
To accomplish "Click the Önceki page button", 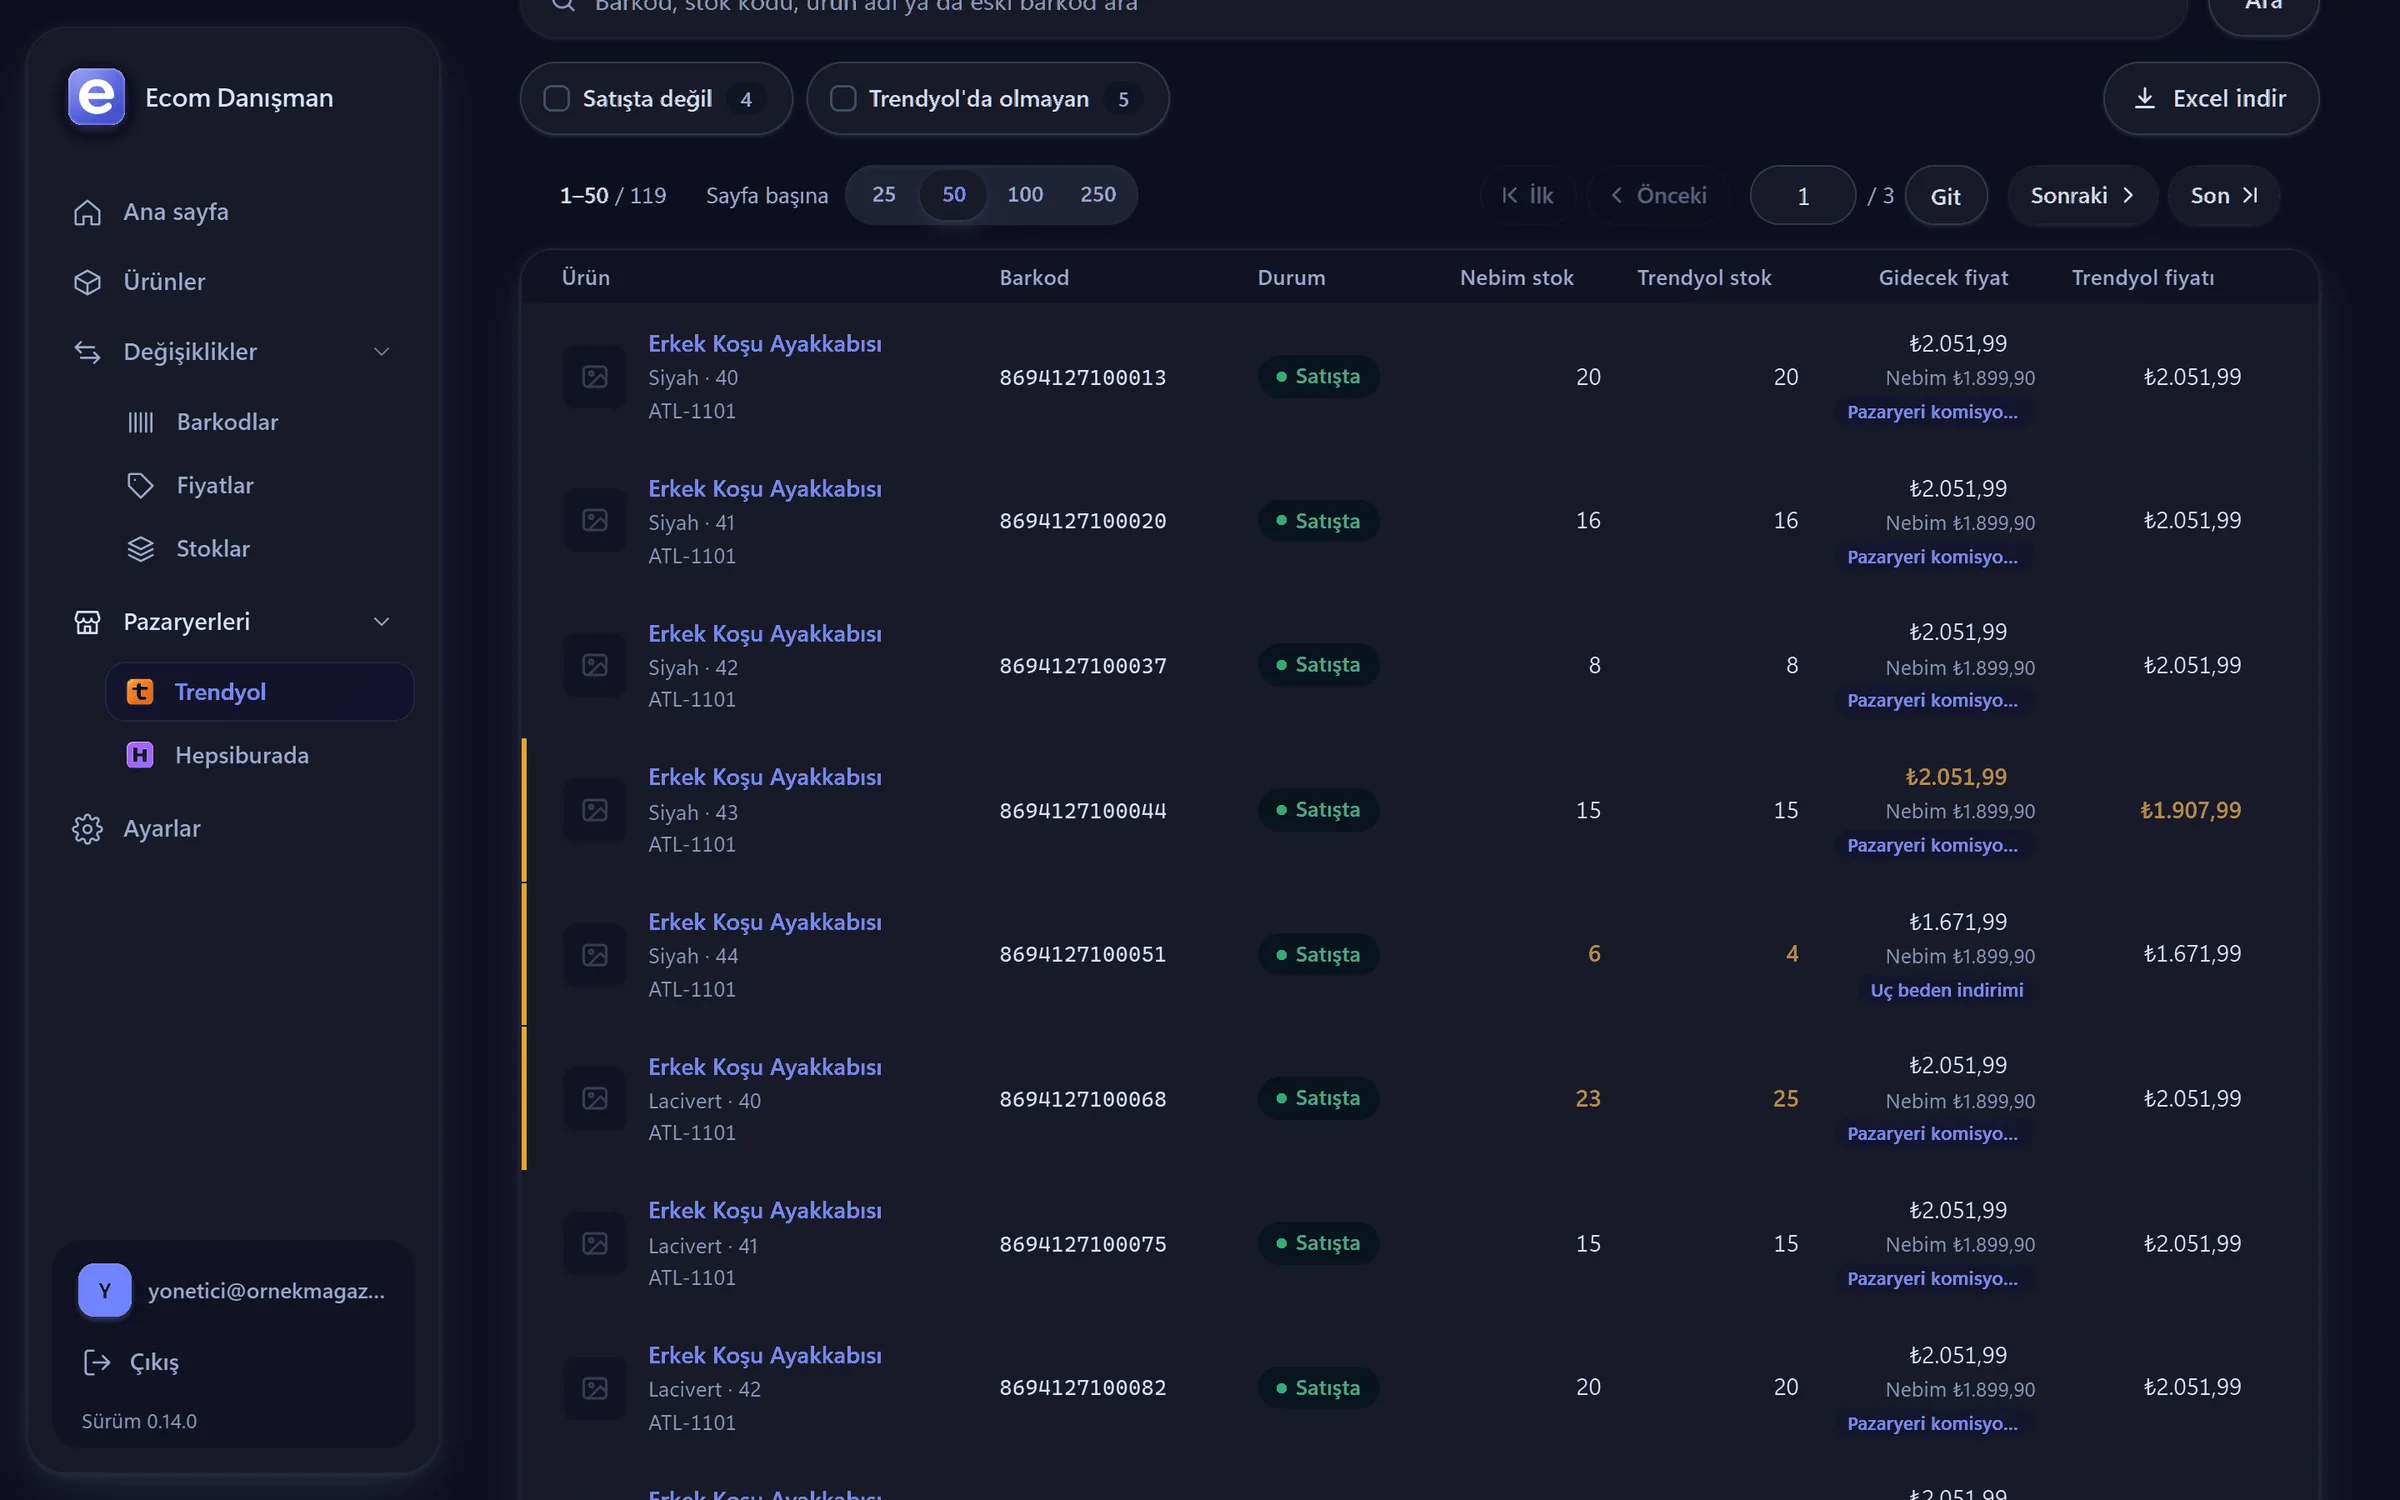I will [x=1659, y=195].
